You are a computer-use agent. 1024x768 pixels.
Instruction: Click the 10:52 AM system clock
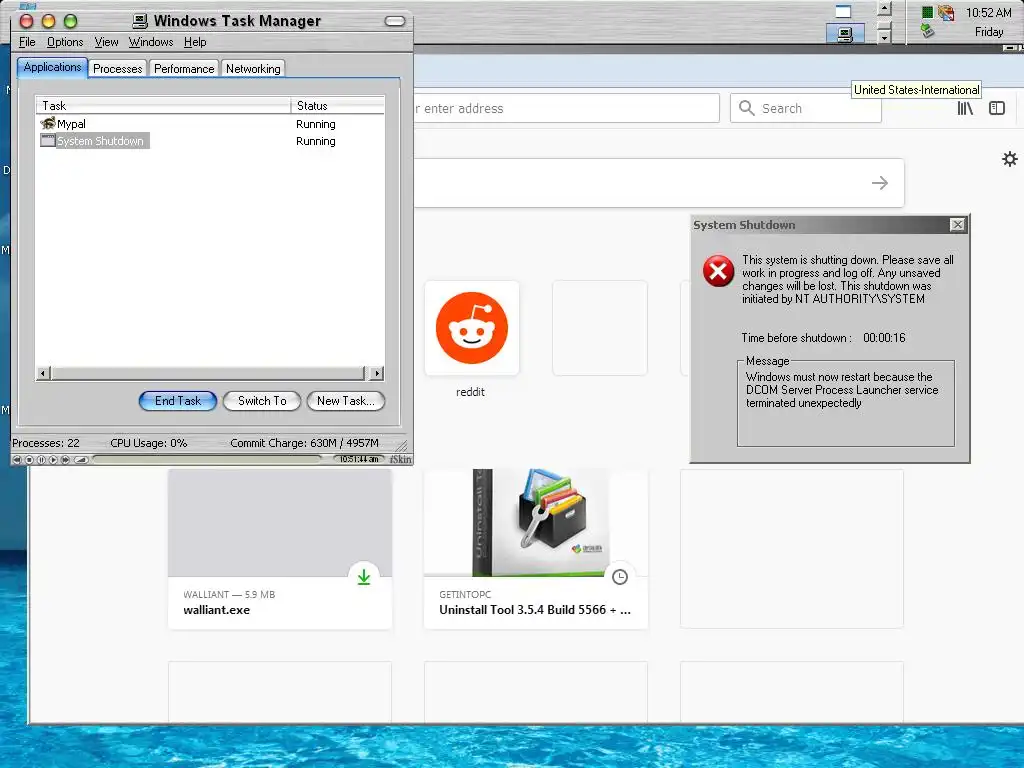[x=989, y=12]
